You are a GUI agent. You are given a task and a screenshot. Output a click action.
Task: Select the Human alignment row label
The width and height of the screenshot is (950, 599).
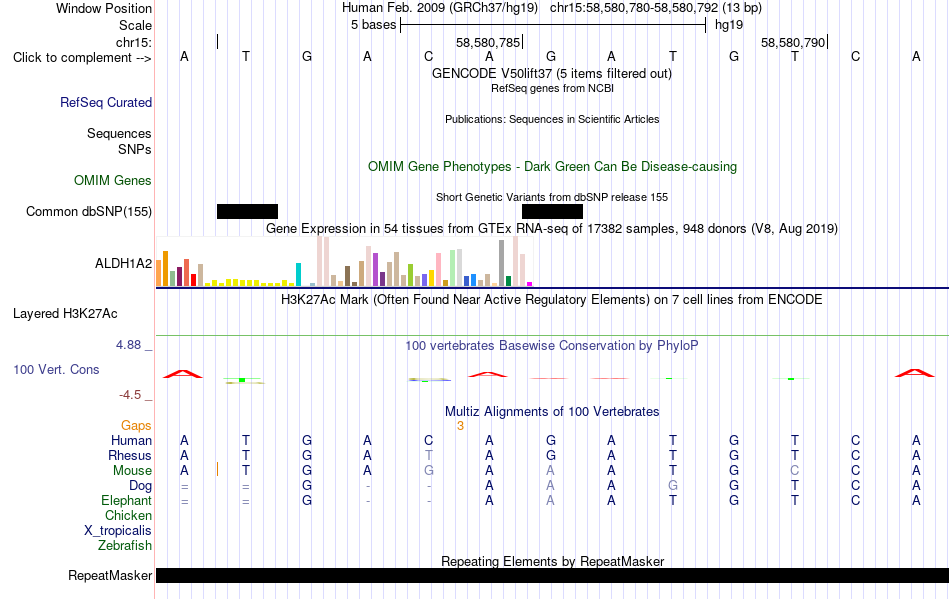(131, 440)
